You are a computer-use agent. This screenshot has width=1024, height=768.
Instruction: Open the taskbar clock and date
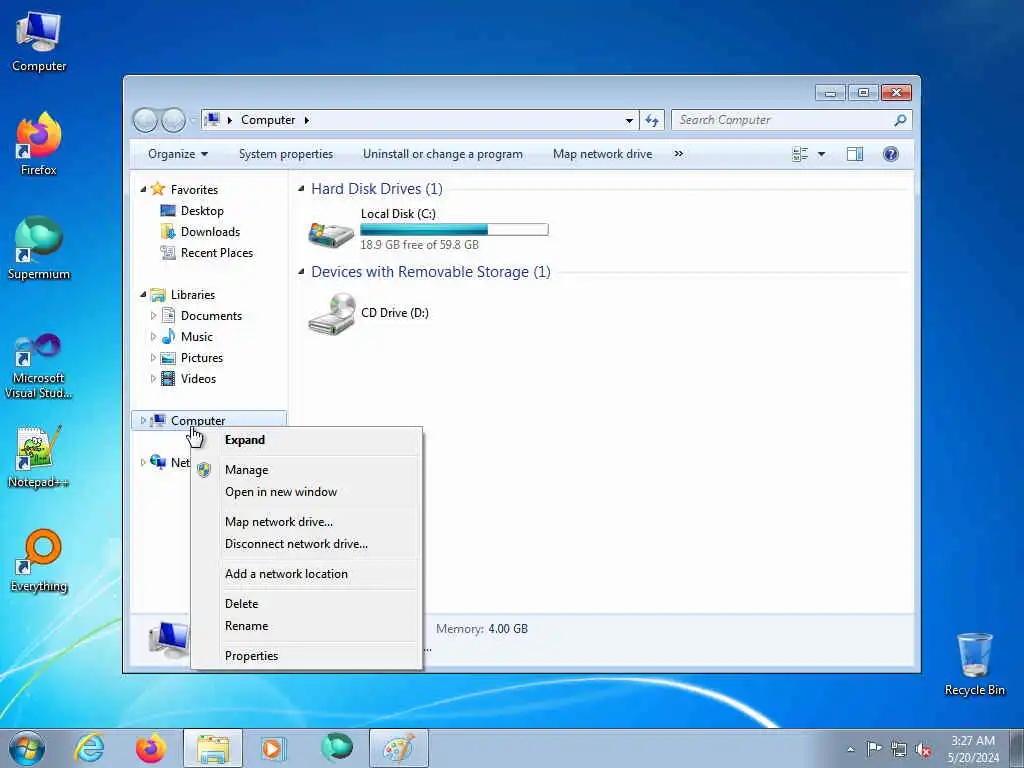click(972, 749)
